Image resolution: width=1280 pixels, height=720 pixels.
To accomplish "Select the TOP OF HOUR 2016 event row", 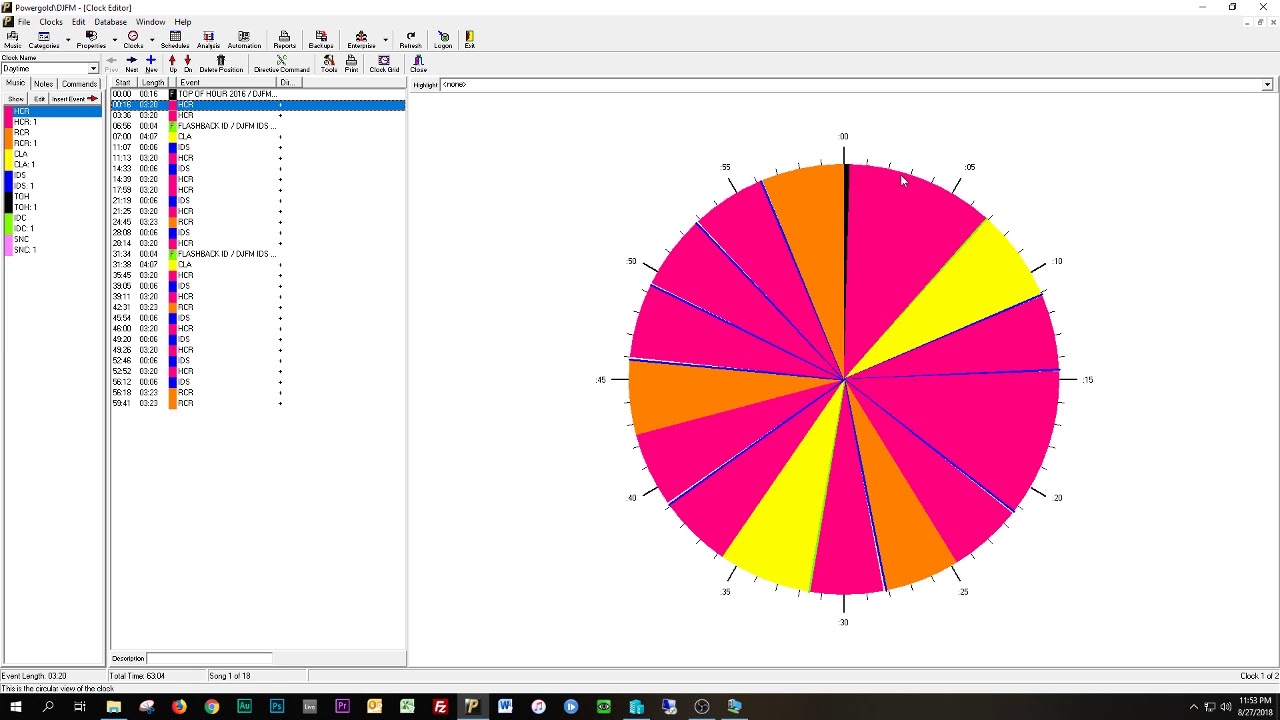I will point(257,94).
